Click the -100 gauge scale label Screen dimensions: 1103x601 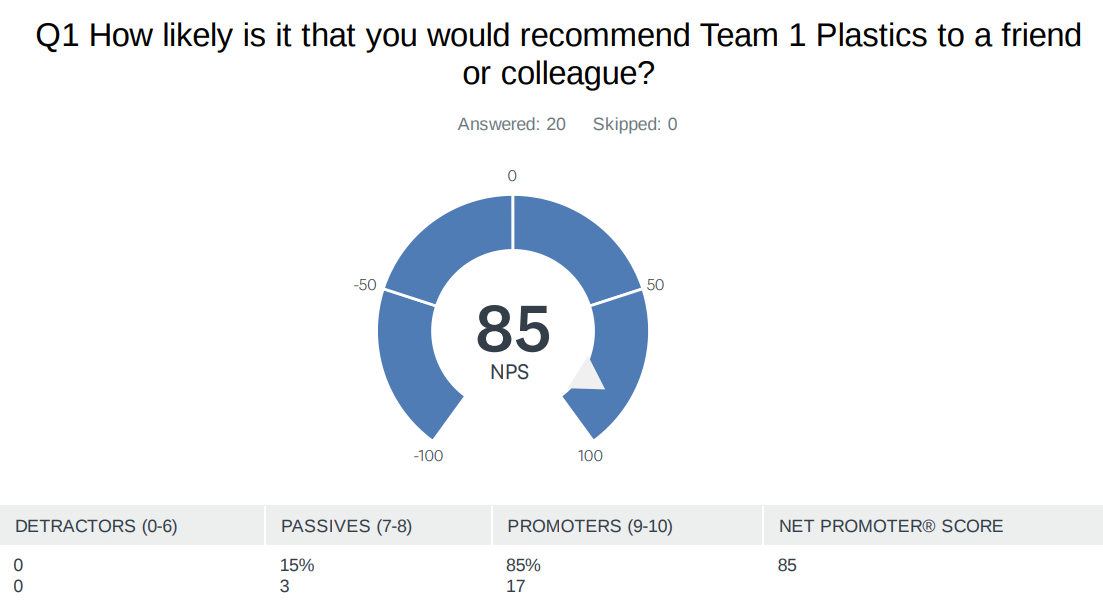coord(428,456)
